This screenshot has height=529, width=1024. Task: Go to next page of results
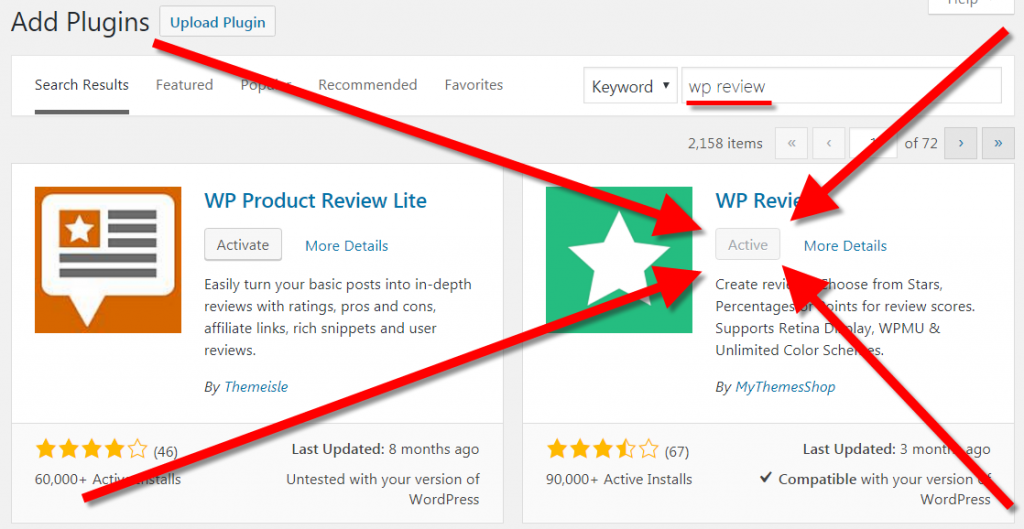[961, 143]
